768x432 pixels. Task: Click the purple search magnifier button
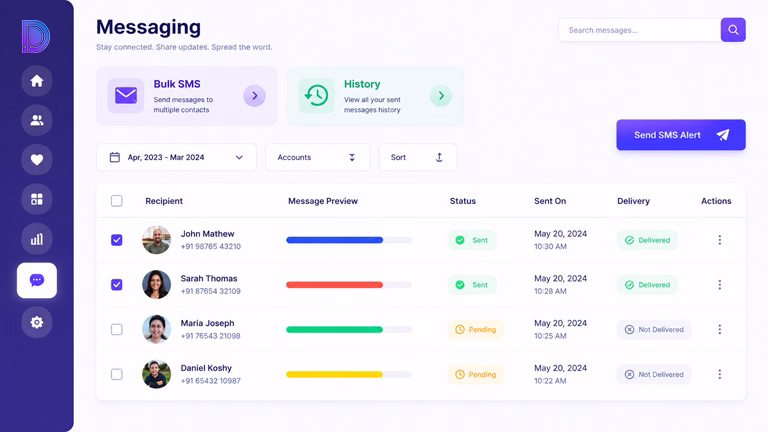coord(733,30)
